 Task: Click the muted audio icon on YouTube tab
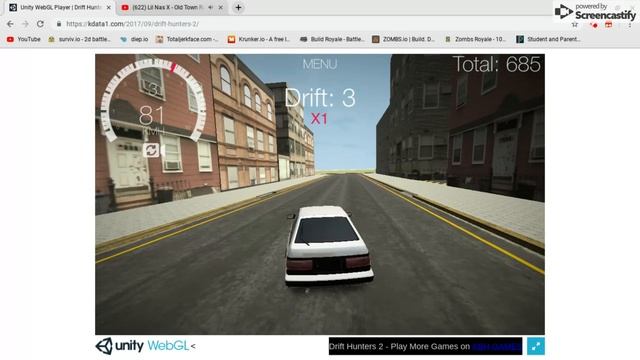pos(211,7)
